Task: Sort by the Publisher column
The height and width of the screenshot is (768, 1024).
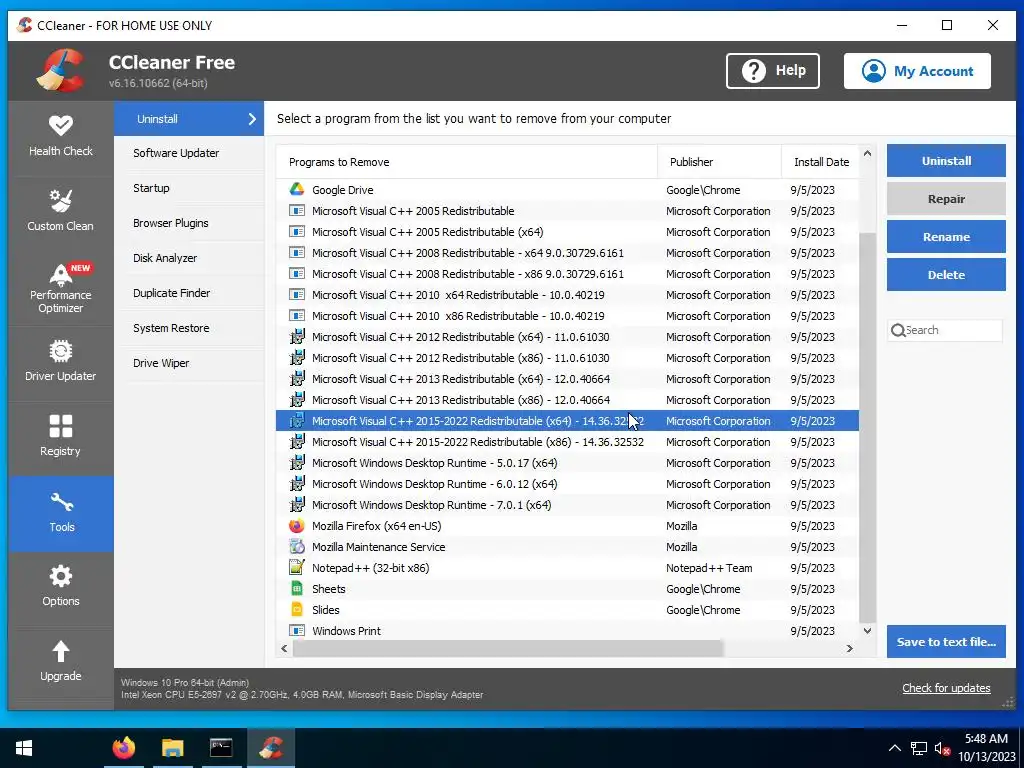Action: pos(719,162)
